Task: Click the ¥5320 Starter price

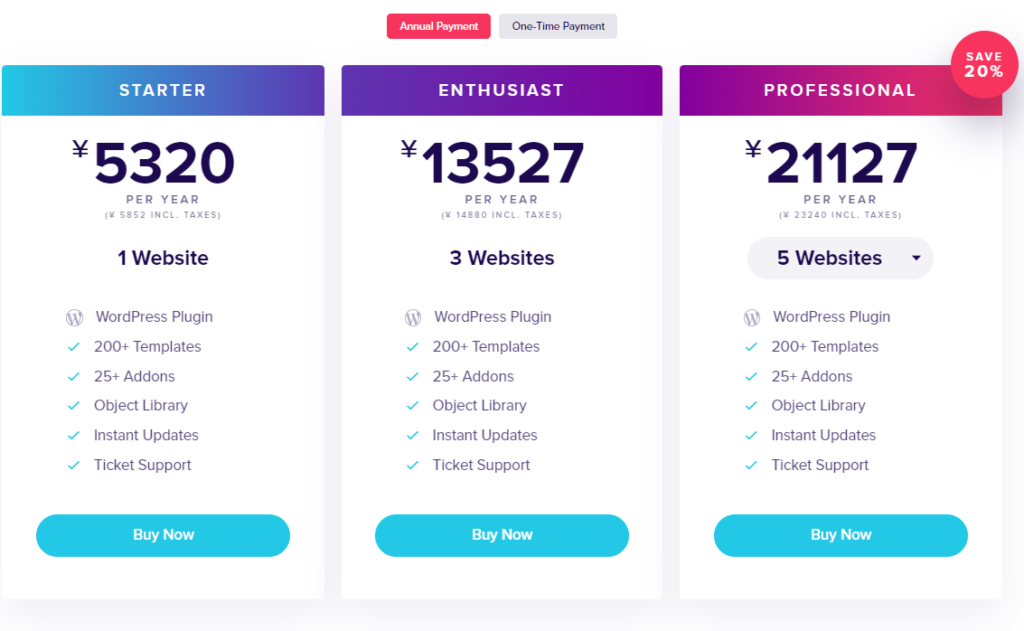Action: coord(162,163)
